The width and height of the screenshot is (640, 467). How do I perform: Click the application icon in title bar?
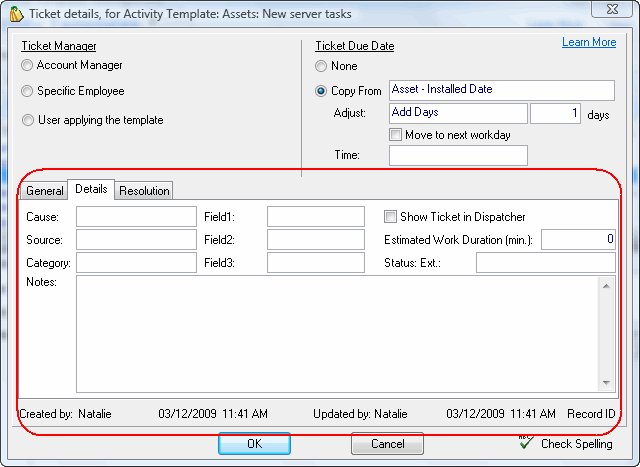point(13,11)
